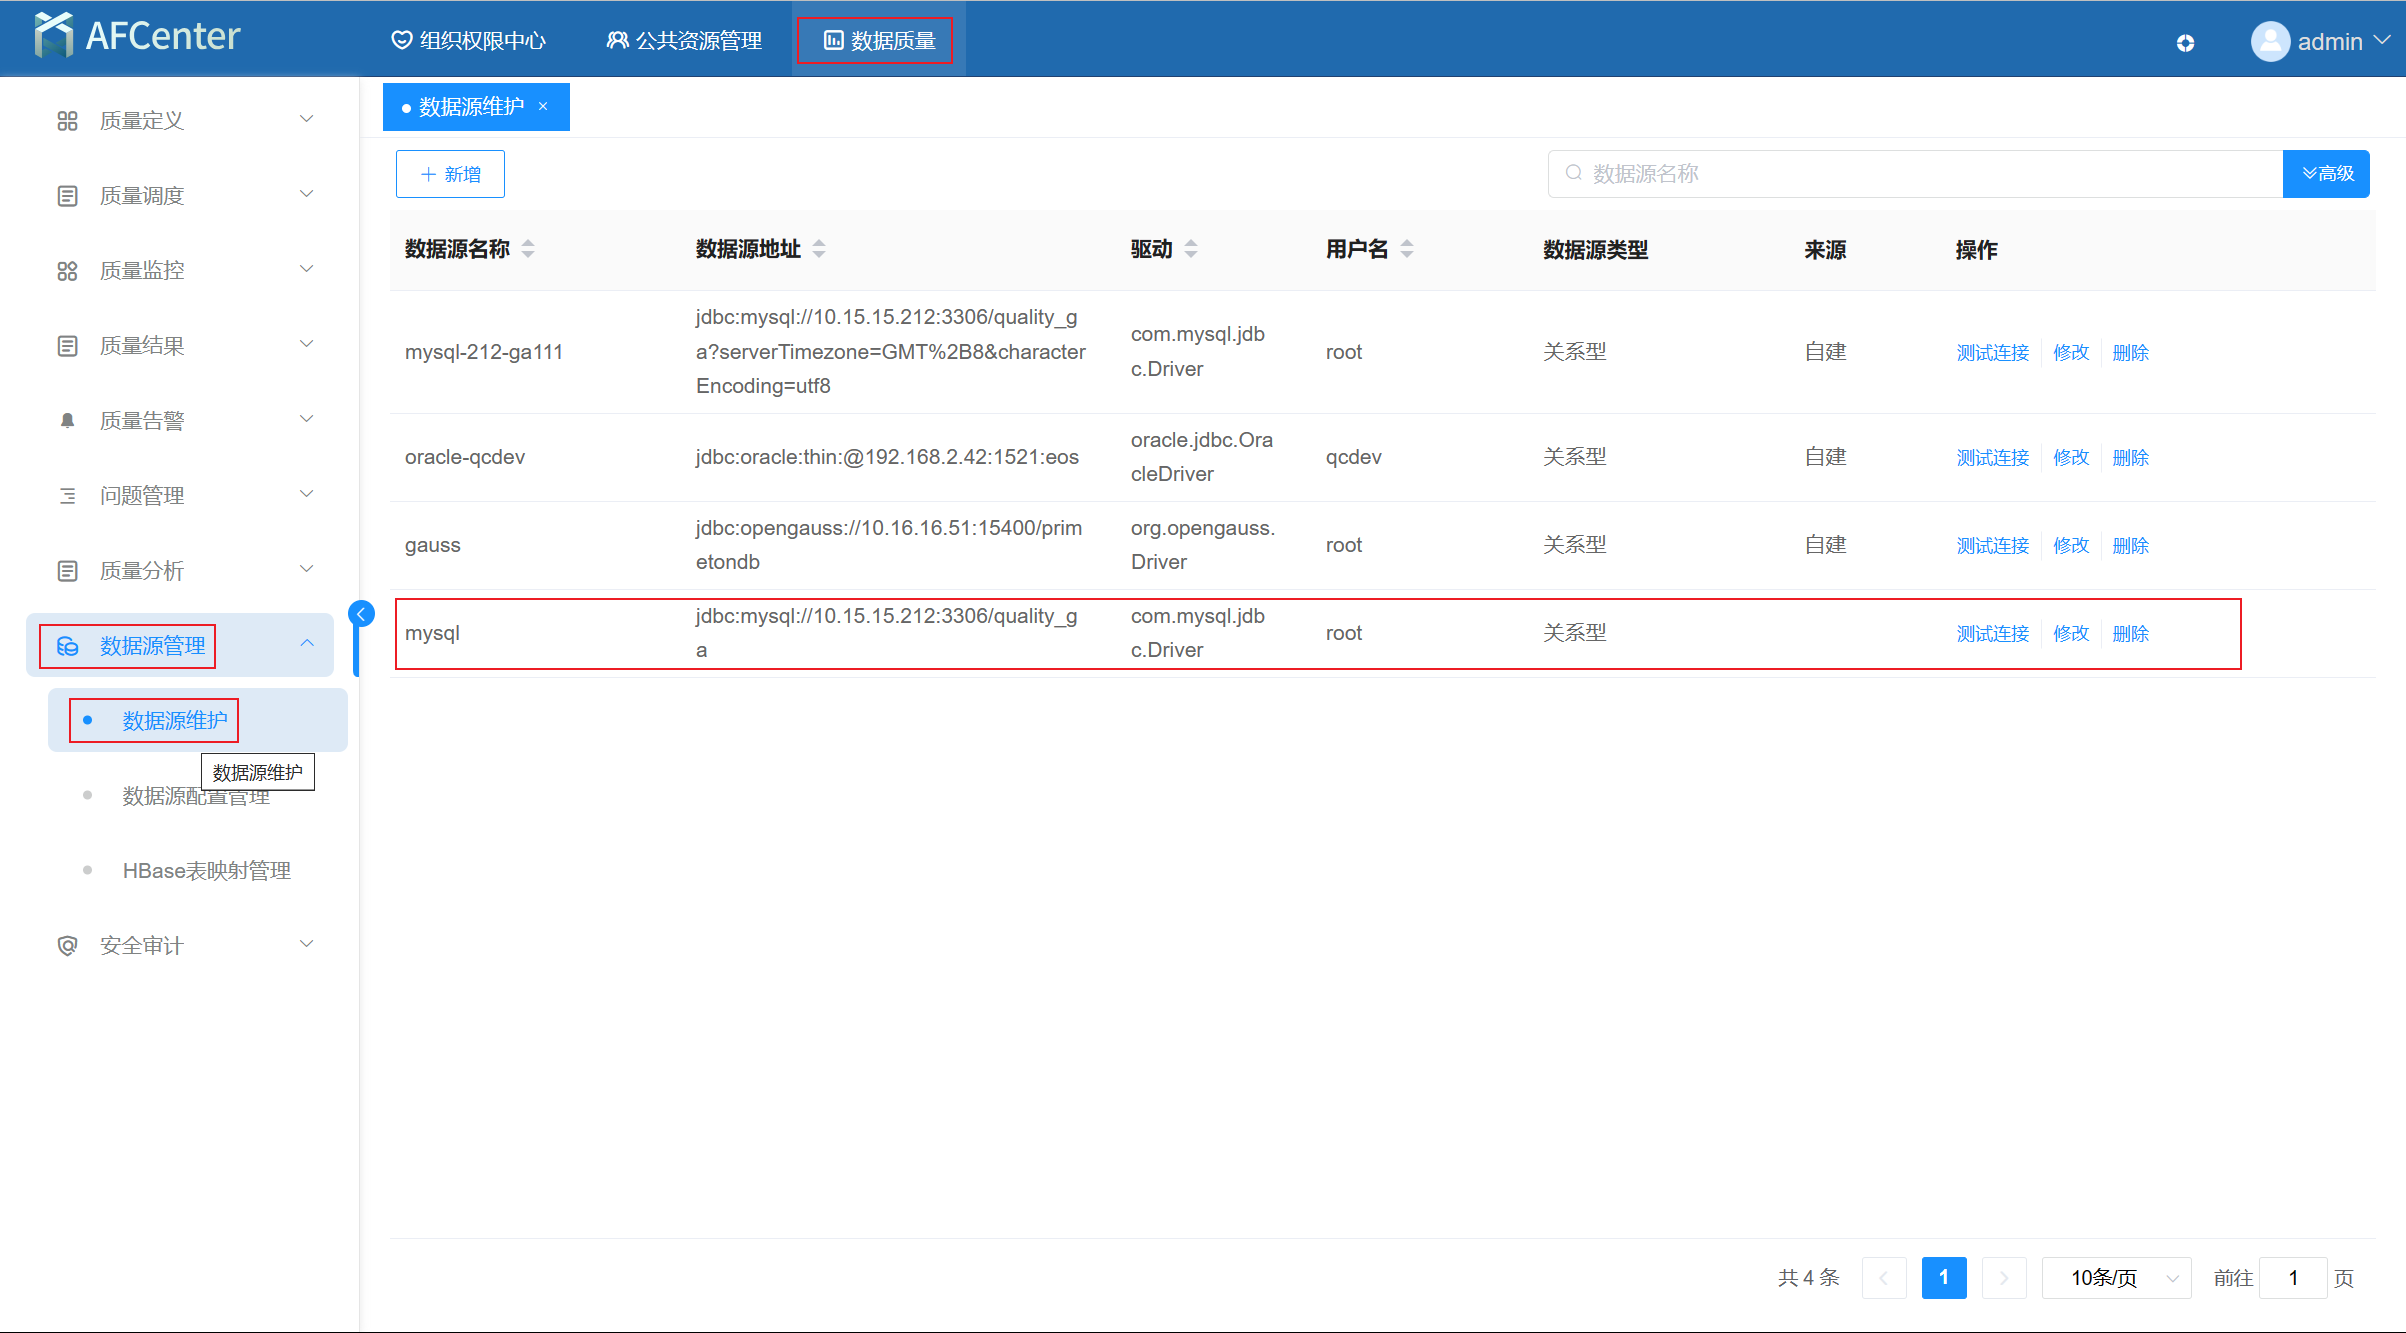This screenshot has height=1333, width=2406.
Task: Click the admin user avatar icon
Action: (2270, 41)
